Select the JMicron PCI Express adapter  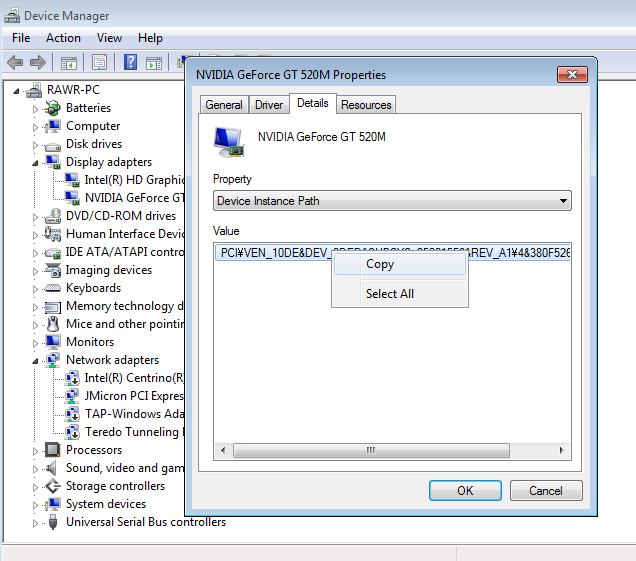(x=134, y=396)
